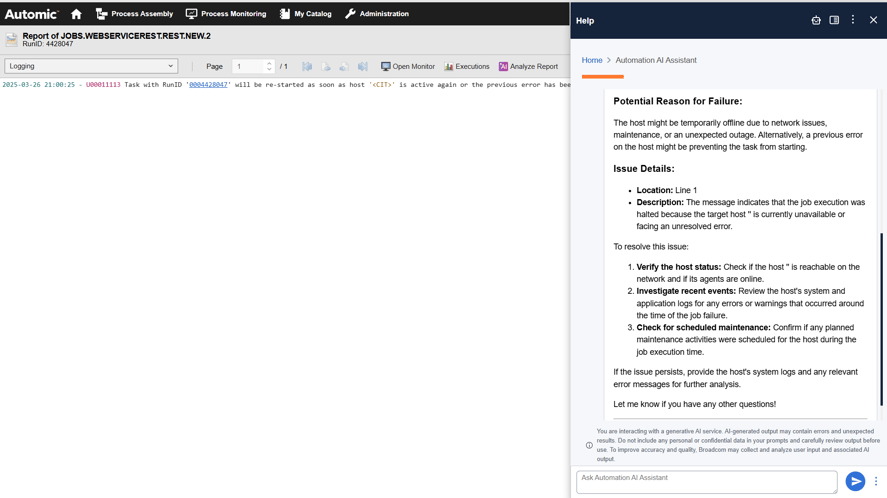Send message with the blue arrow button
Viewport: 887px width, 498px height.
[855, 482]
